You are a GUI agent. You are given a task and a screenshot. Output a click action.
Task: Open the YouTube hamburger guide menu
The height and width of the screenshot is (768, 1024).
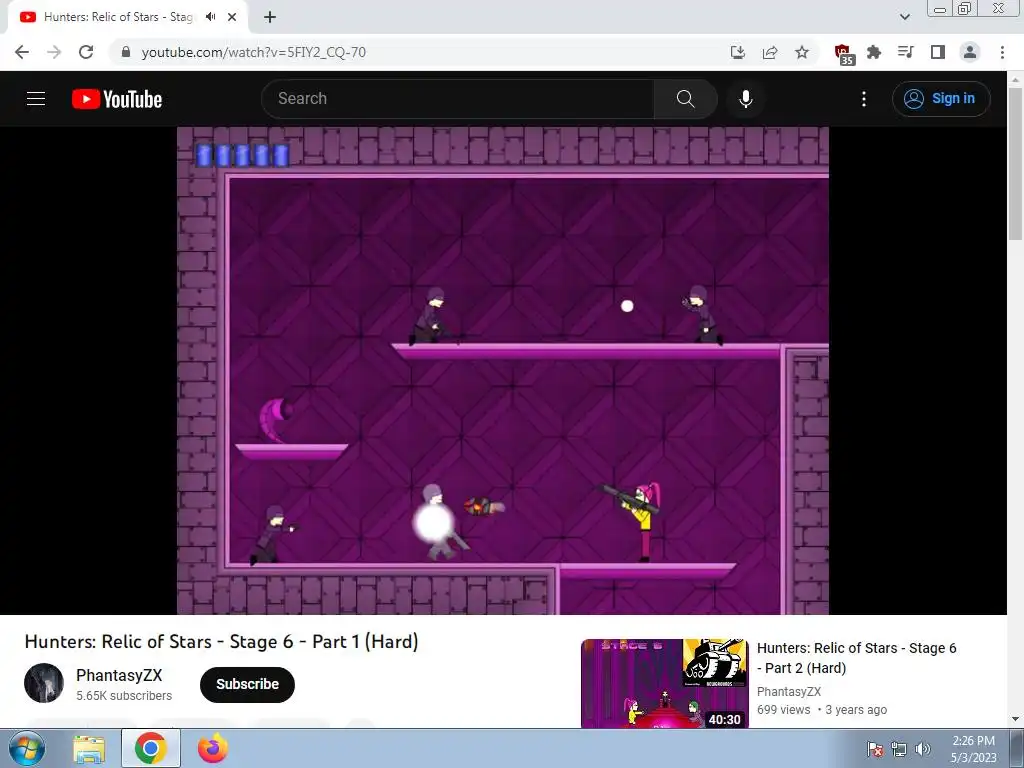tap(36, 99)
